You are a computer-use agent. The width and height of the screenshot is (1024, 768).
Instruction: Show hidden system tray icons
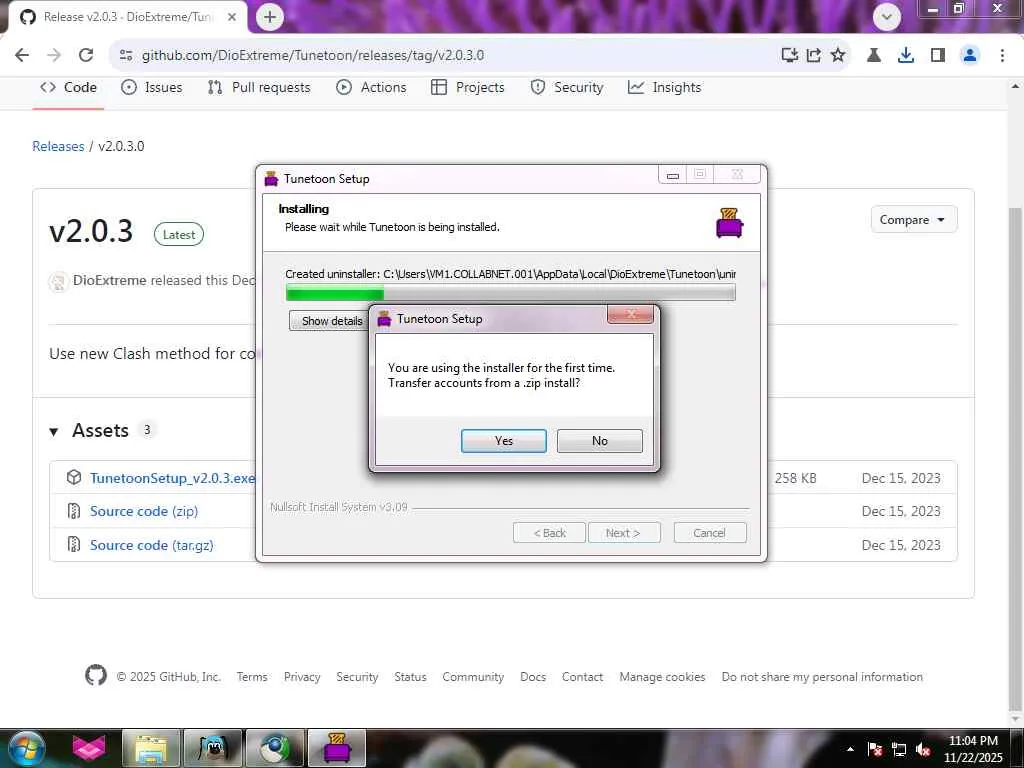[850, 749]
